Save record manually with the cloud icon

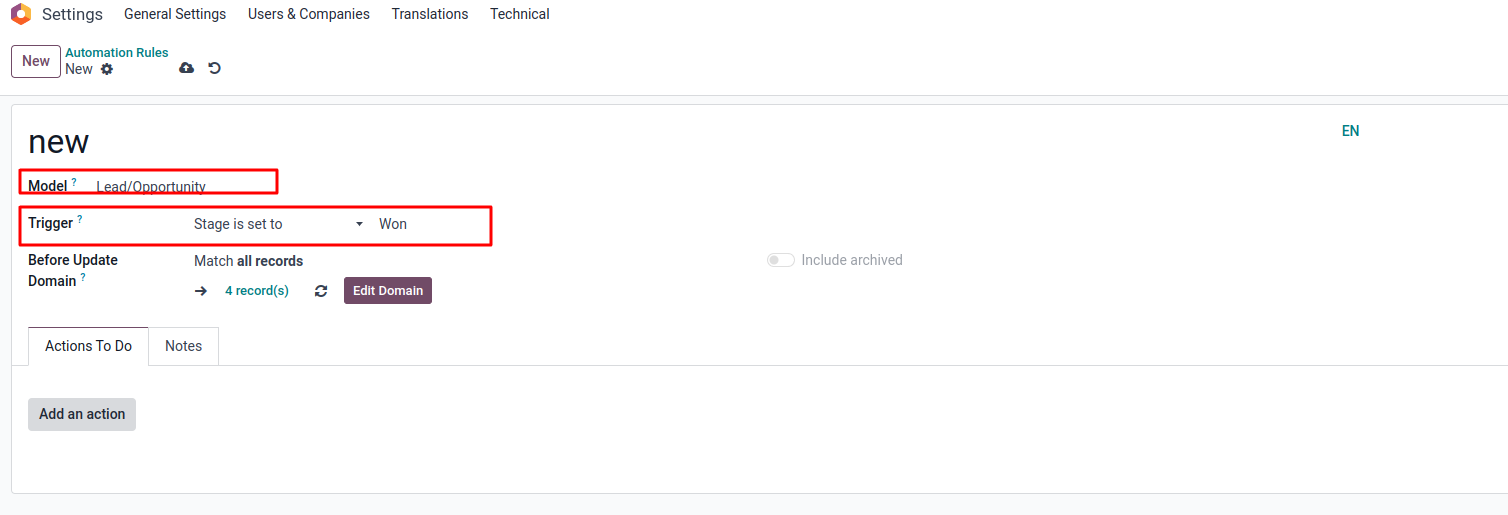186,68
